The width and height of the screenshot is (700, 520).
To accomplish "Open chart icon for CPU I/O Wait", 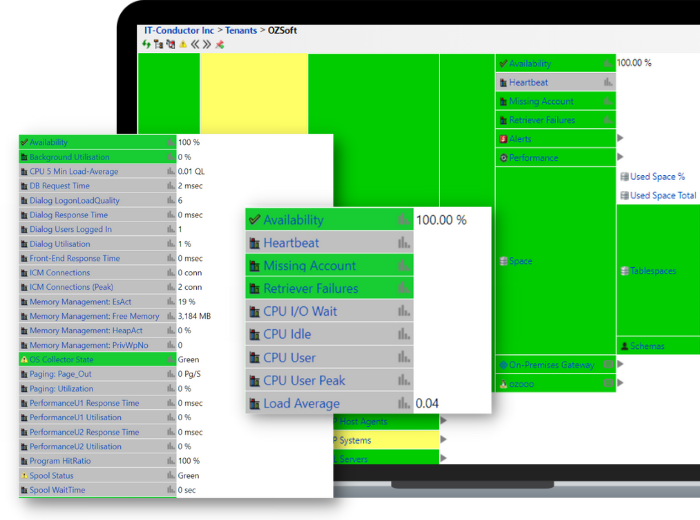I will [x=404, y=311].
